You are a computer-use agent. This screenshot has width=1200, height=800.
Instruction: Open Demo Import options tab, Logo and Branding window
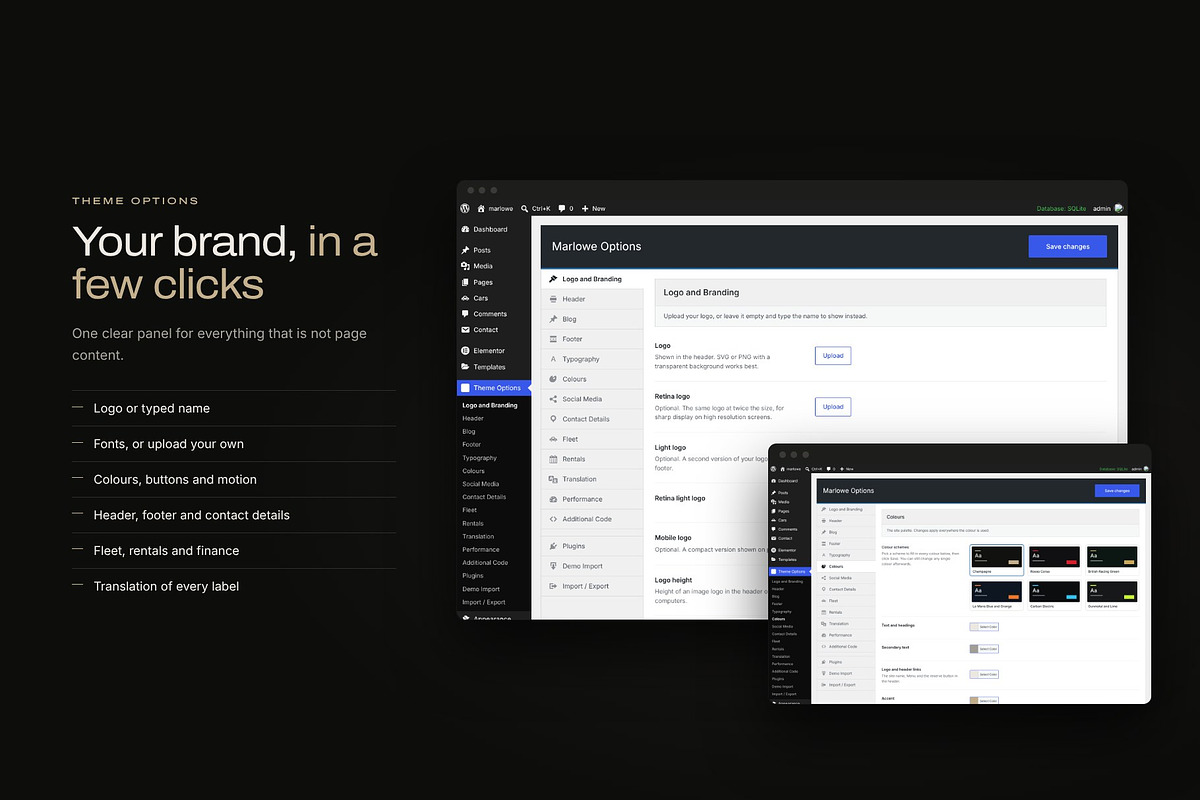click(x=592, y=566)
